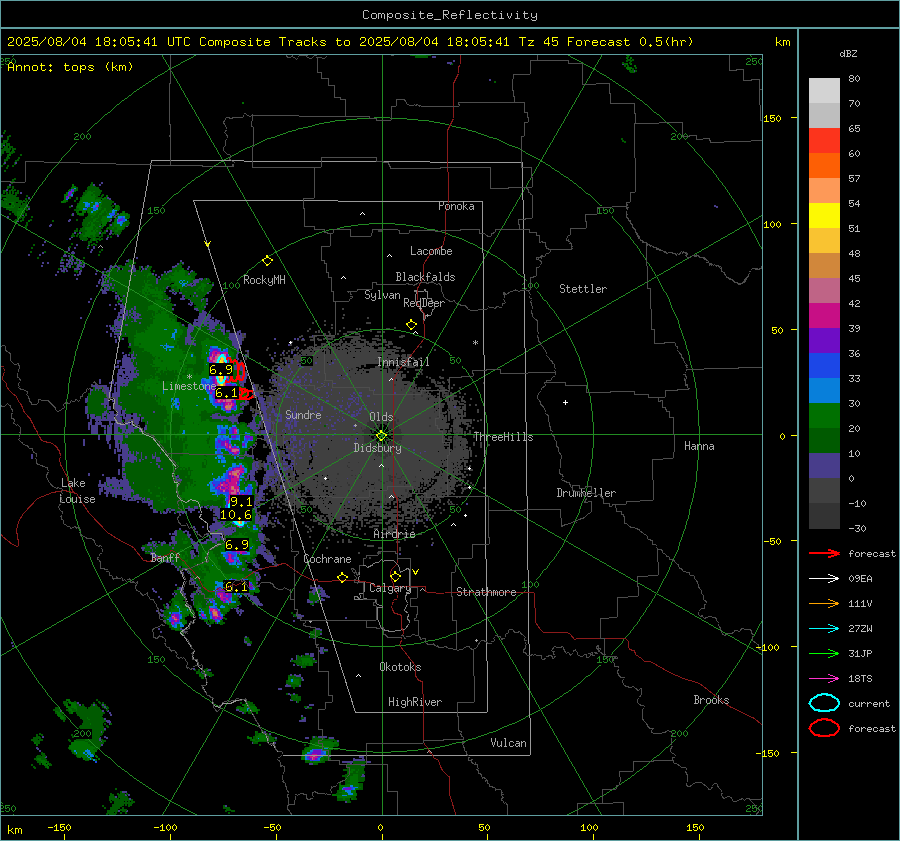Select the bright green 30 dBZ color swatch
Screen dimensions: 900x841
(824, 415)
